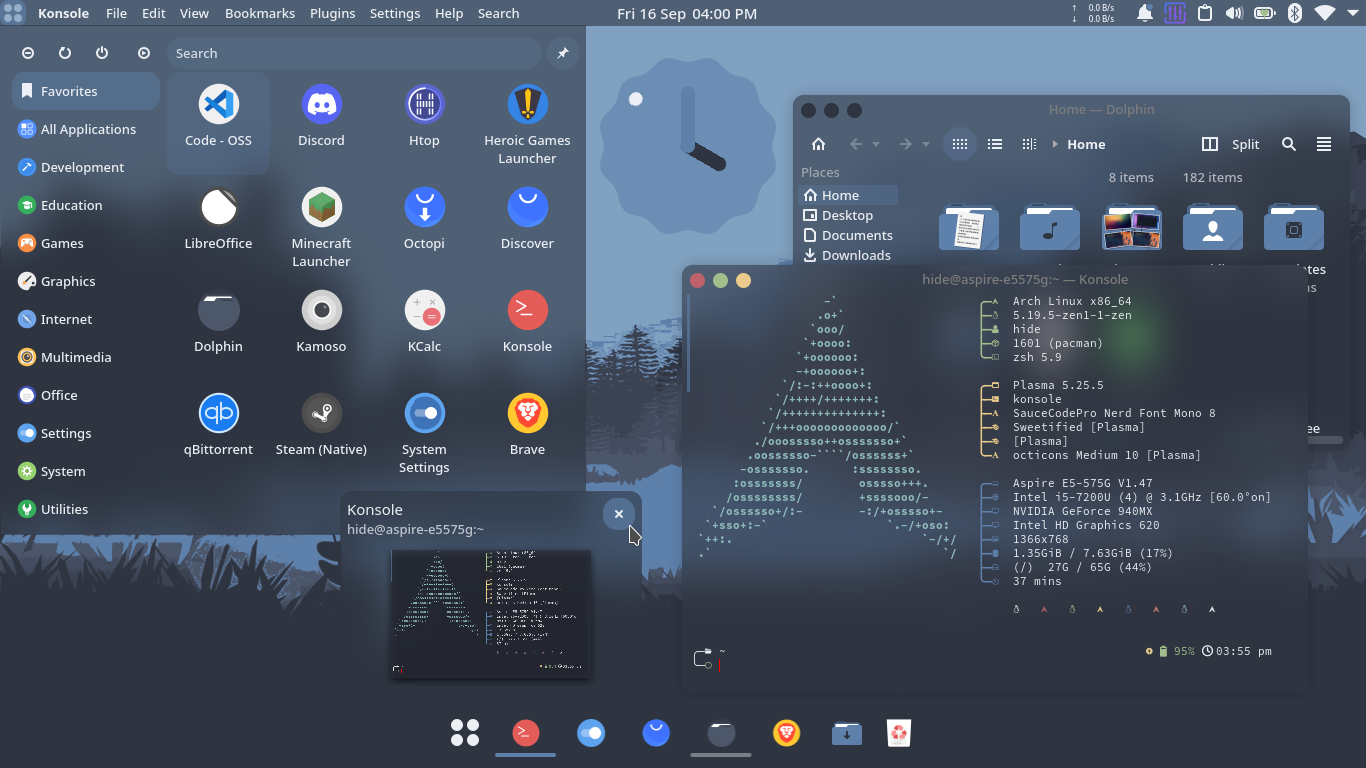Expand the back-navigation history dropdown in Dolphin
1366x768 pixels.
(x=876, y=144)
